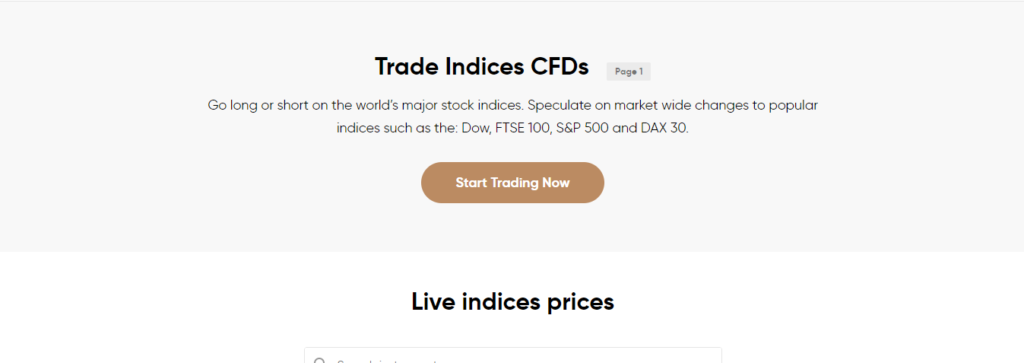Click the Trade Indices CFDs heading
Viewport: 1024px width, 363px height.
482,67
